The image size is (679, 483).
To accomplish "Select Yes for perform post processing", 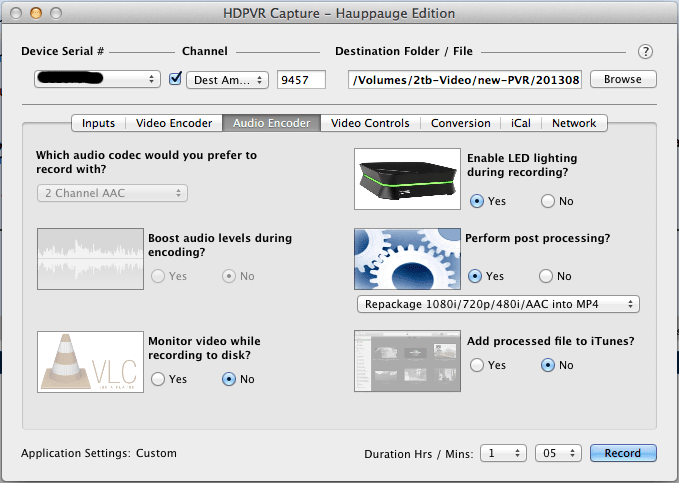I will coord(475,276).
